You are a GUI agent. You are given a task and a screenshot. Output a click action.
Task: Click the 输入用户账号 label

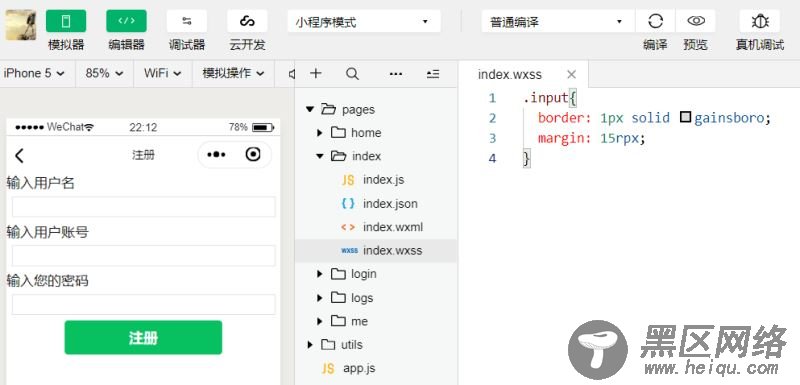coord(47,233)
